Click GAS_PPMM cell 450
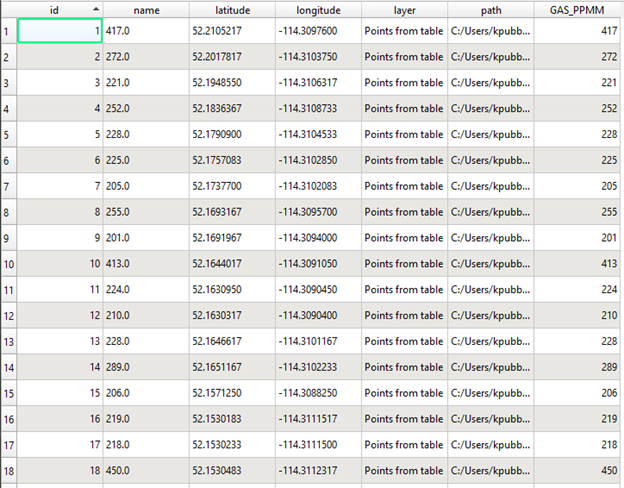The image size is (624, 488). (x=577, y=470)
